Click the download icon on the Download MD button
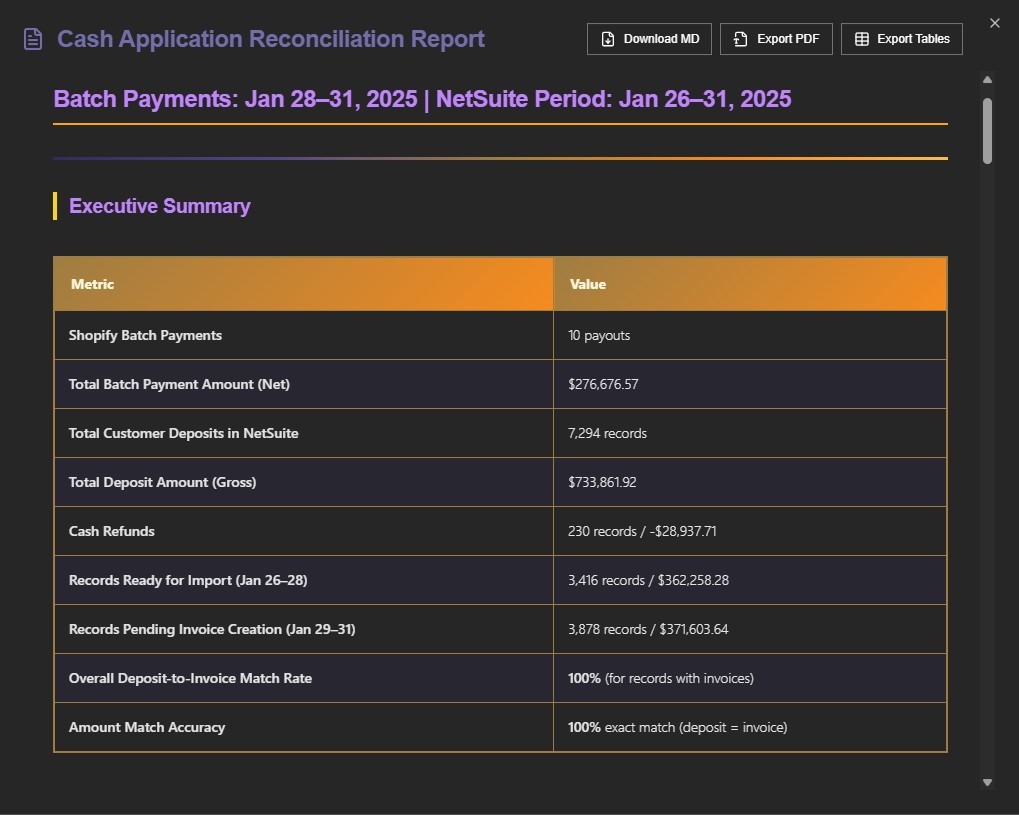 tap(608, 38)
